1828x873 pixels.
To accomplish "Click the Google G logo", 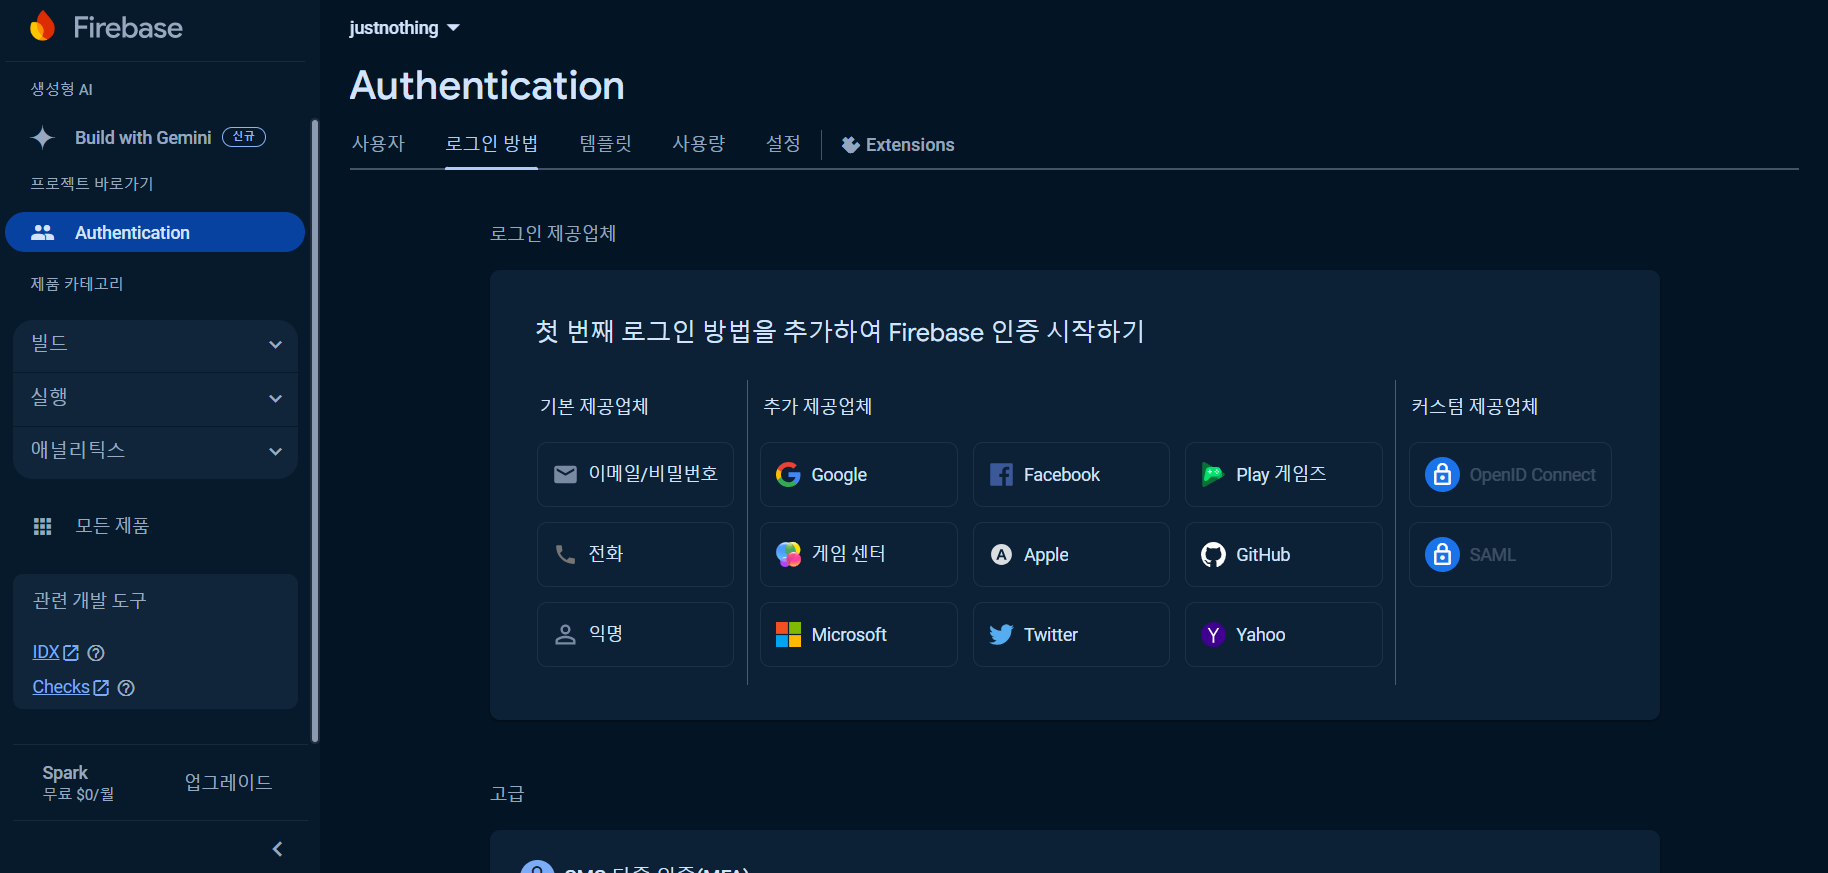I will pyautogui.click(x=788, y=474).
